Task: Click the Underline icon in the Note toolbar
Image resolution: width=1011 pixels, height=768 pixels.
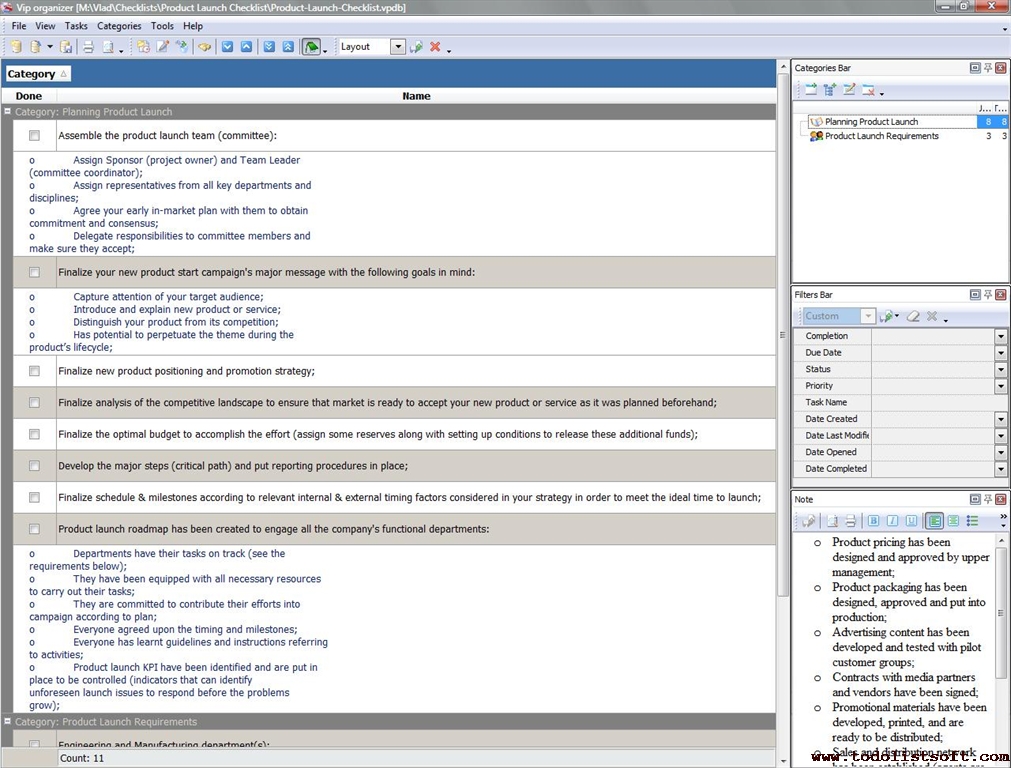Action: tap(911, 521)
